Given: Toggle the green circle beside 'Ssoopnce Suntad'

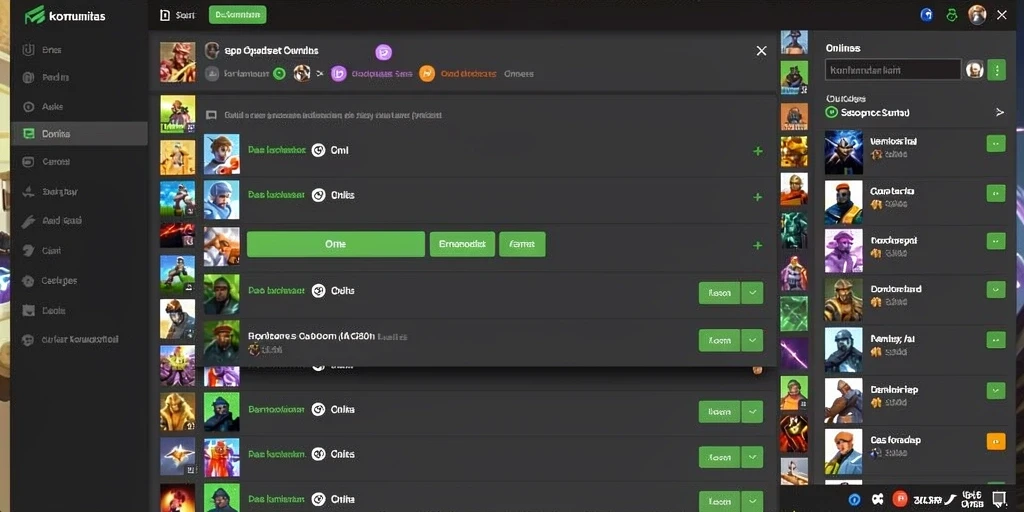Looking at the screenshot, I should pos(831,112).
